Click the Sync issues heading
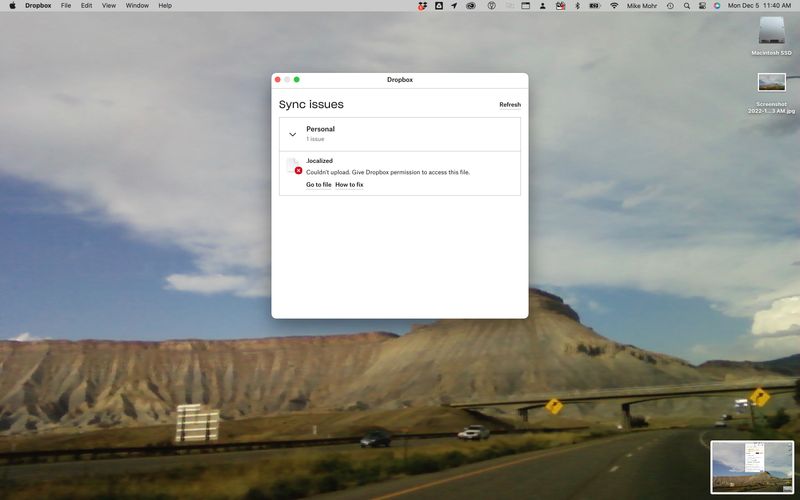This screenshot has width=800, height=500. pos(311,105)
